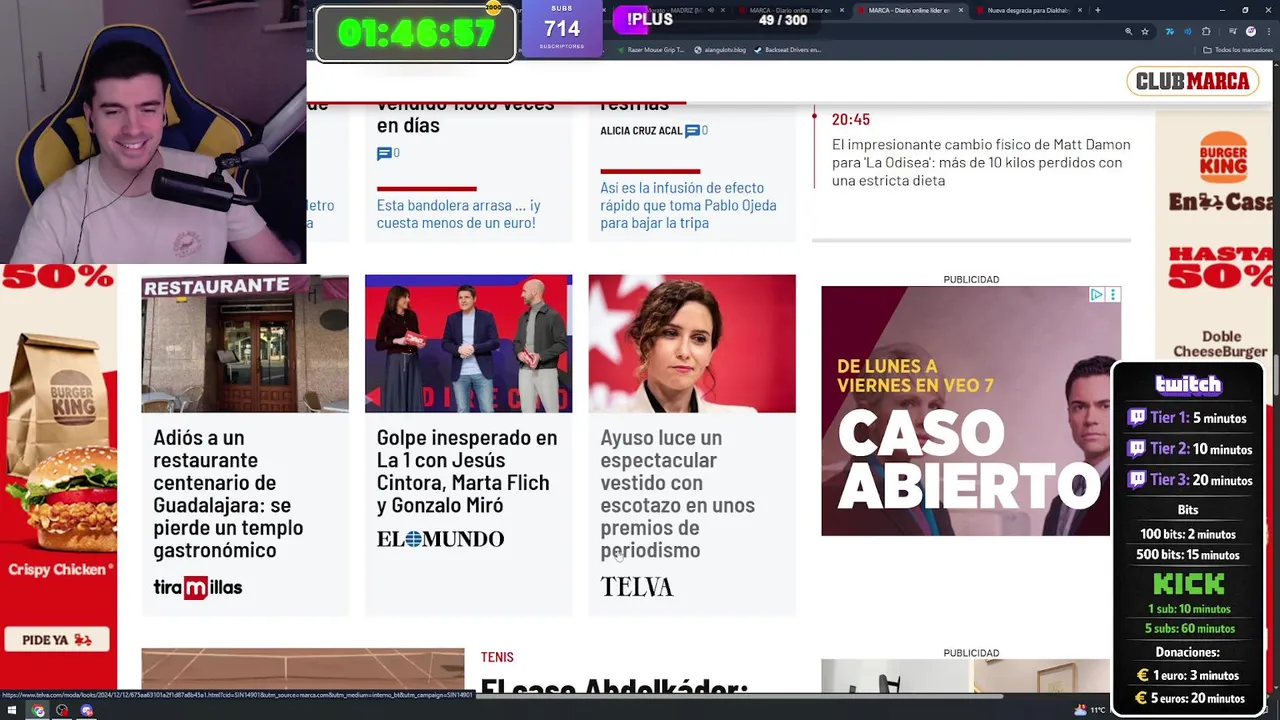Open the OBS app in taskbar
Image resolution: width=1280 pixels, height=720 pixels.
point(62,711)
